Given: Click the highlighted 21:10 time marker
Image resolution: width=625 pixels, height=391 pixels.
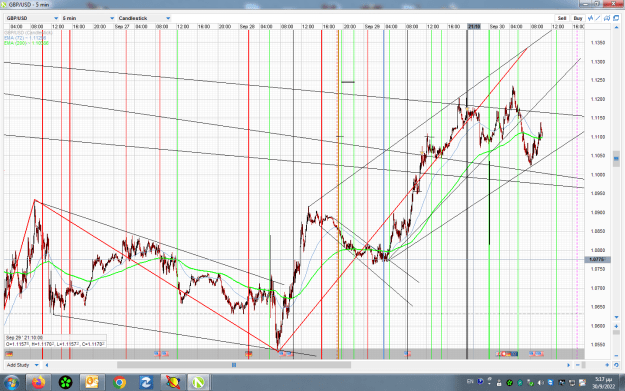Looking at the screenshot, I should [474, 26].
